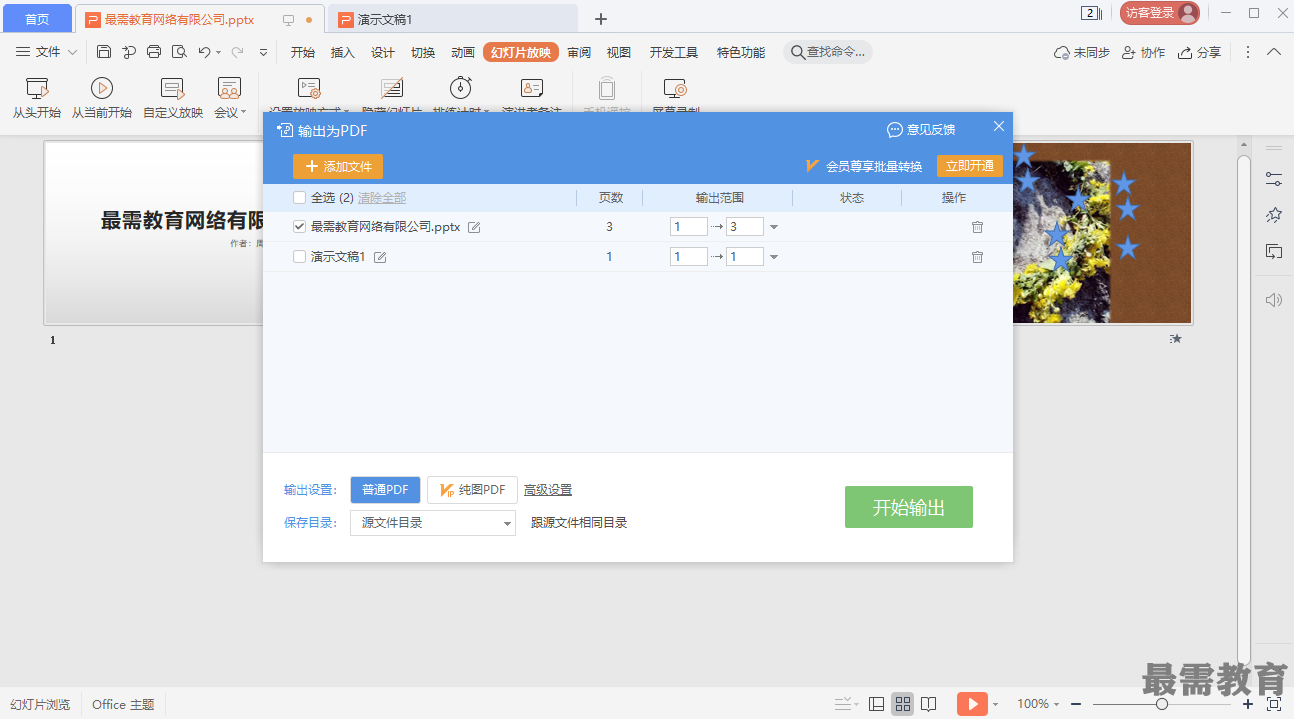The height and width of the screenshot is (719, 1294).
Task: Click the star animation icon in right sidebar
Action: [x=1273, y=215]
